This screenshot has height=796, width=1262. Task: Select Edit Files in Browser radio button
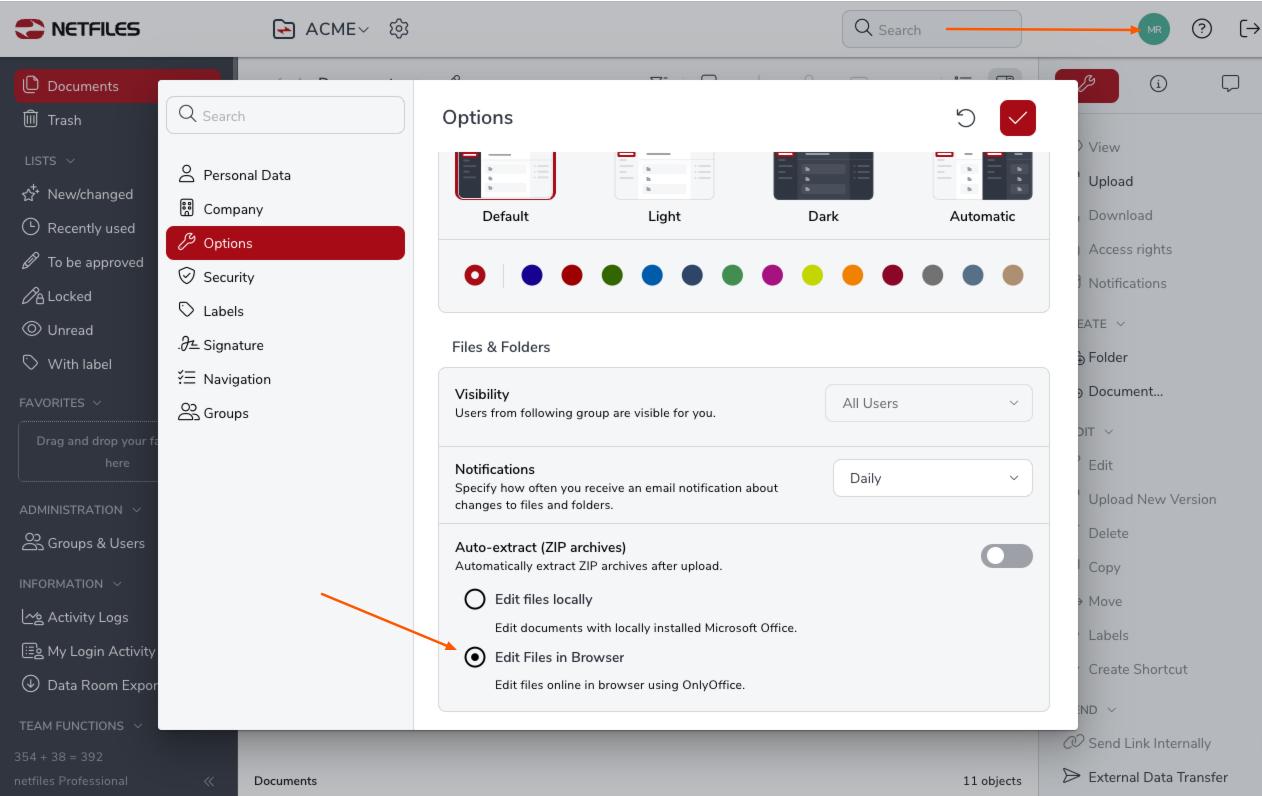[475, 657]
